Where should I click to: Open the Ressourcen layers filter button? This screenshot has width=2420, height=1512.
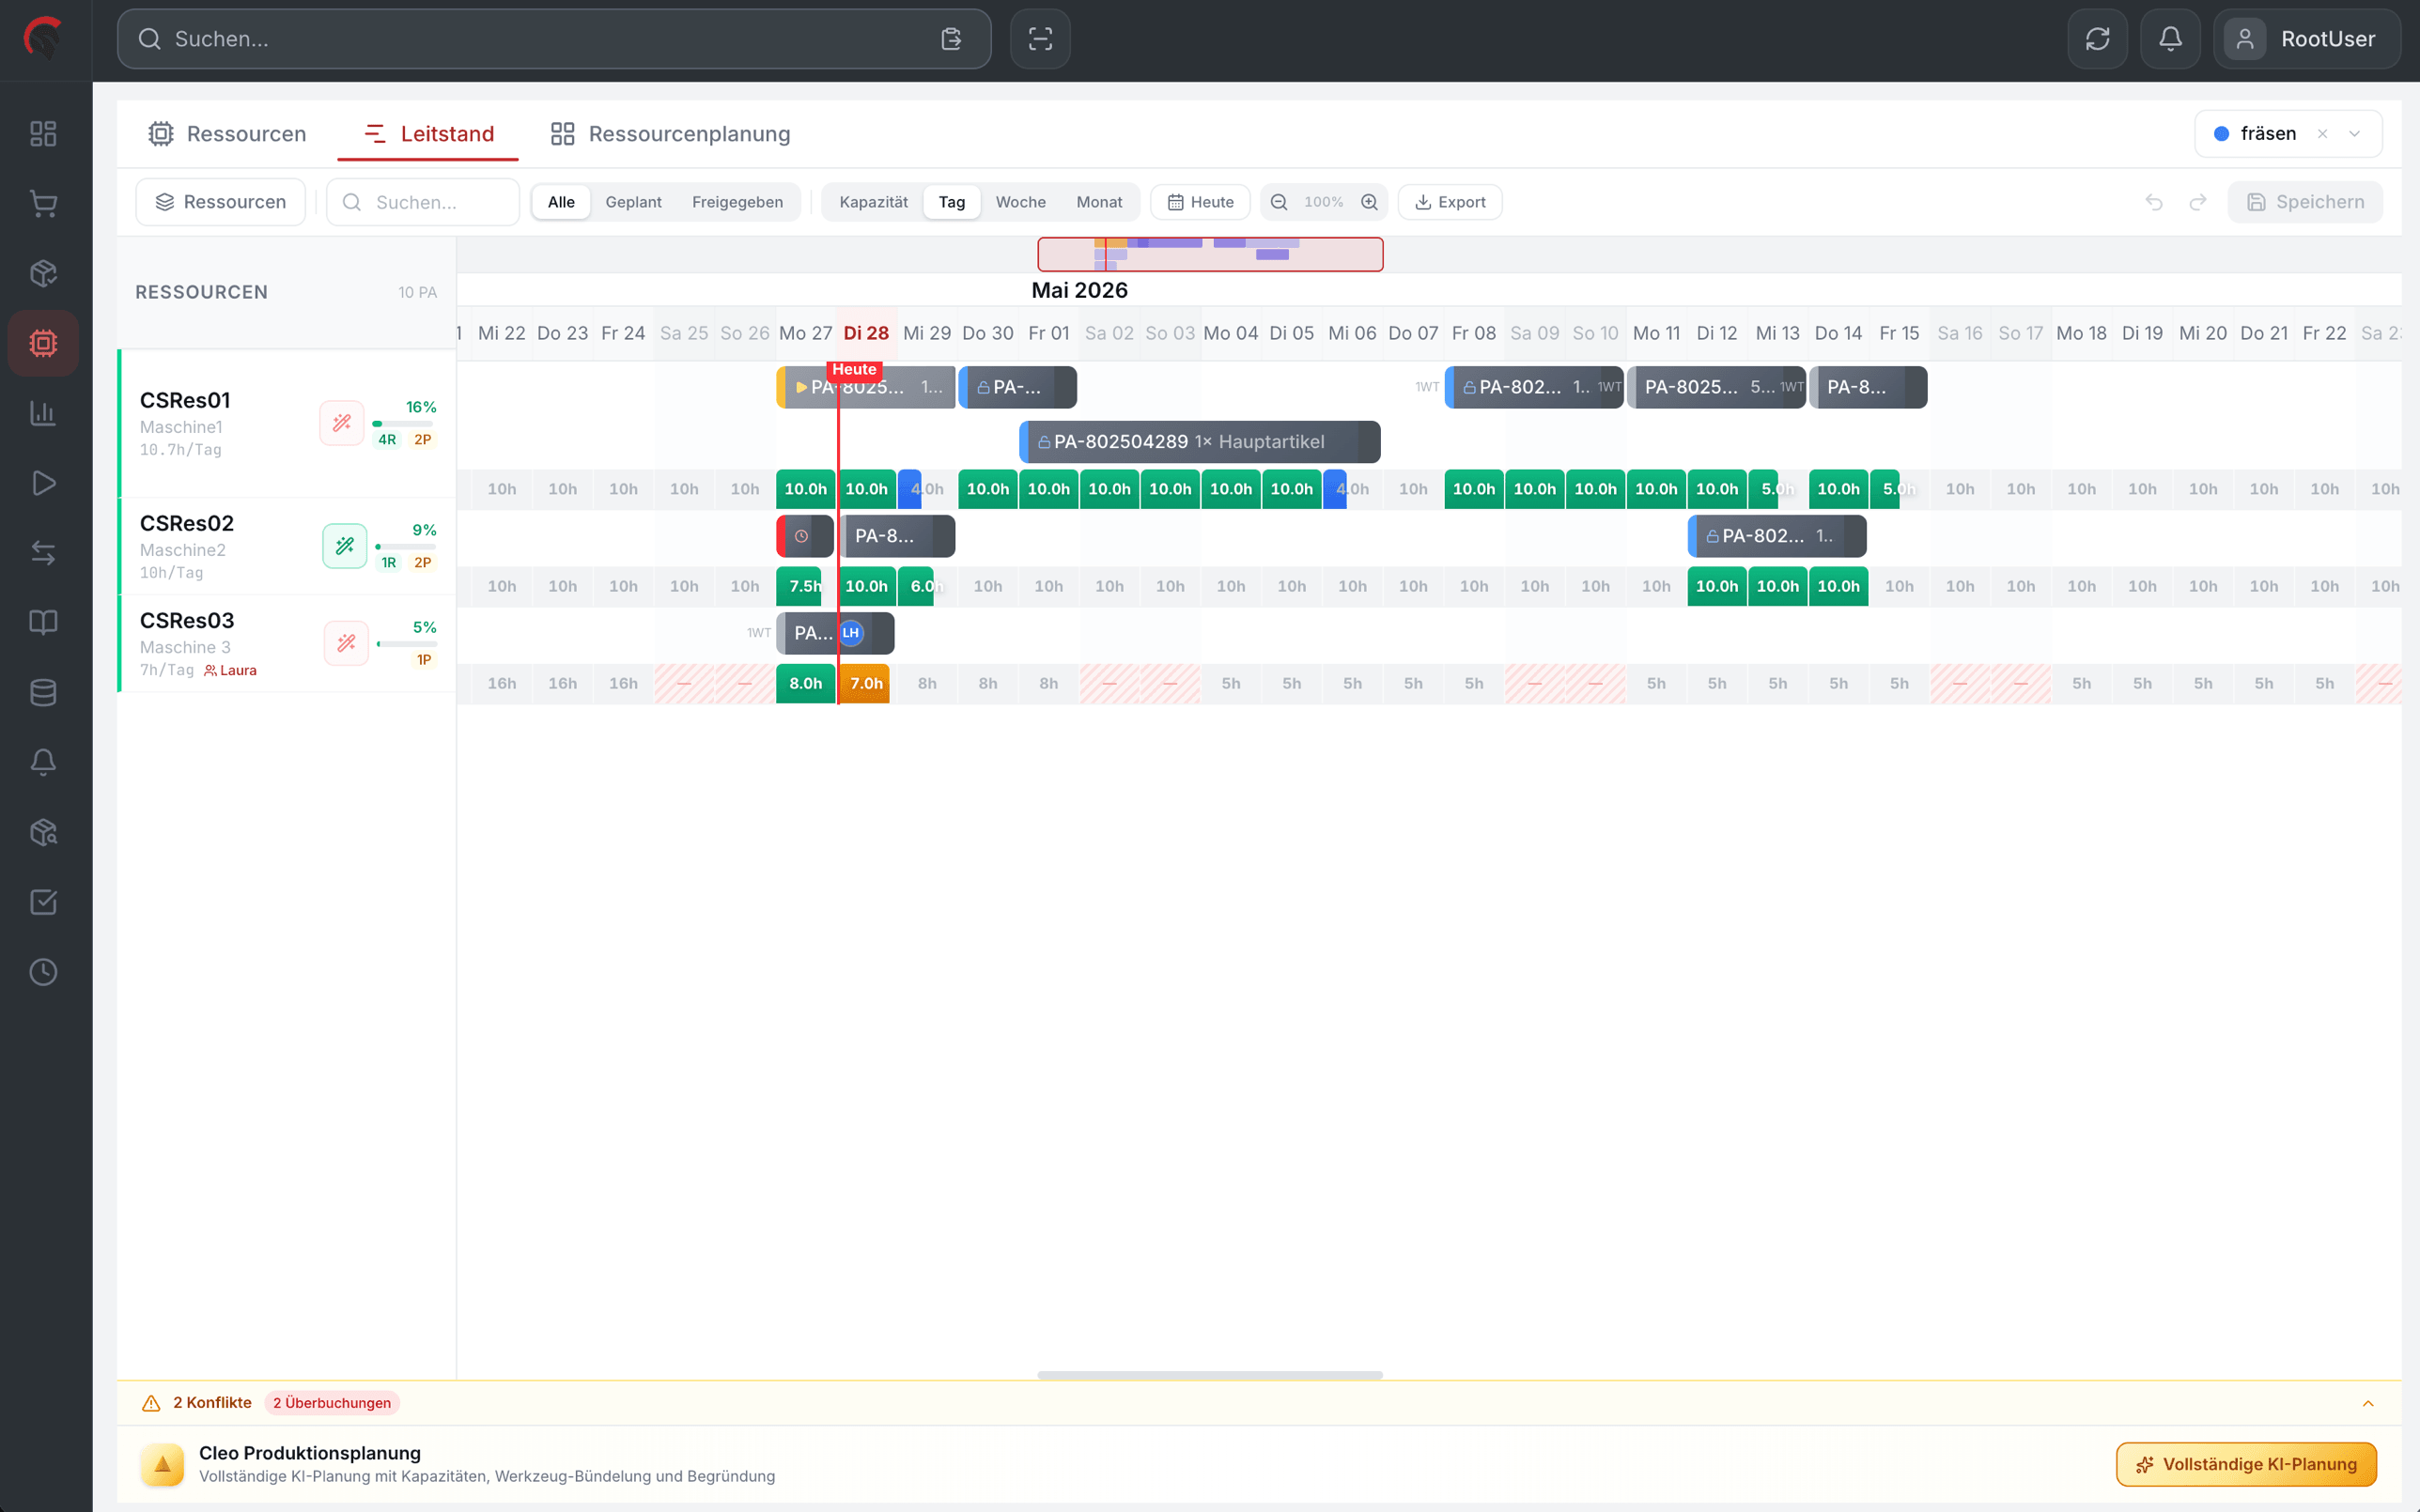(221, 202)
